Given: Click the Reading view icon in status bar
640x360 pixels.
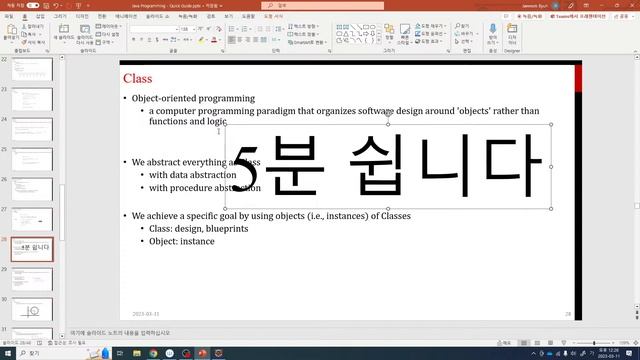Looking at the screenshot, I should click(x=550, y=343).
